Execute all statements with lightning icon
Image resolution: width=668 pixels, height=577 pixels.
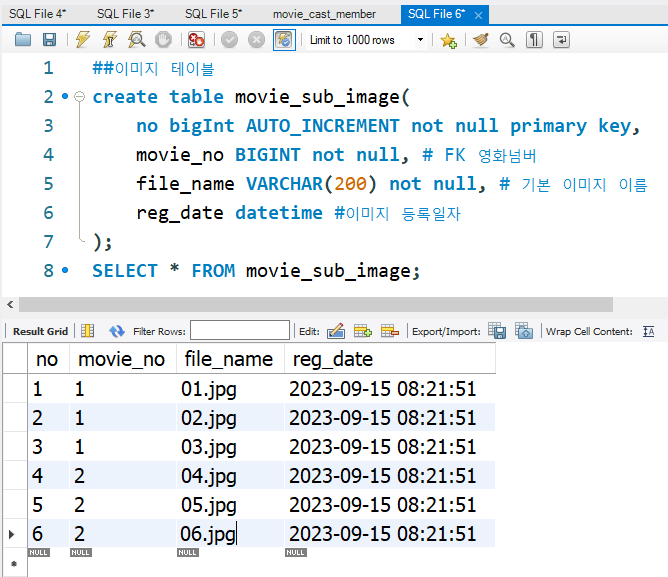coord(83,40)
